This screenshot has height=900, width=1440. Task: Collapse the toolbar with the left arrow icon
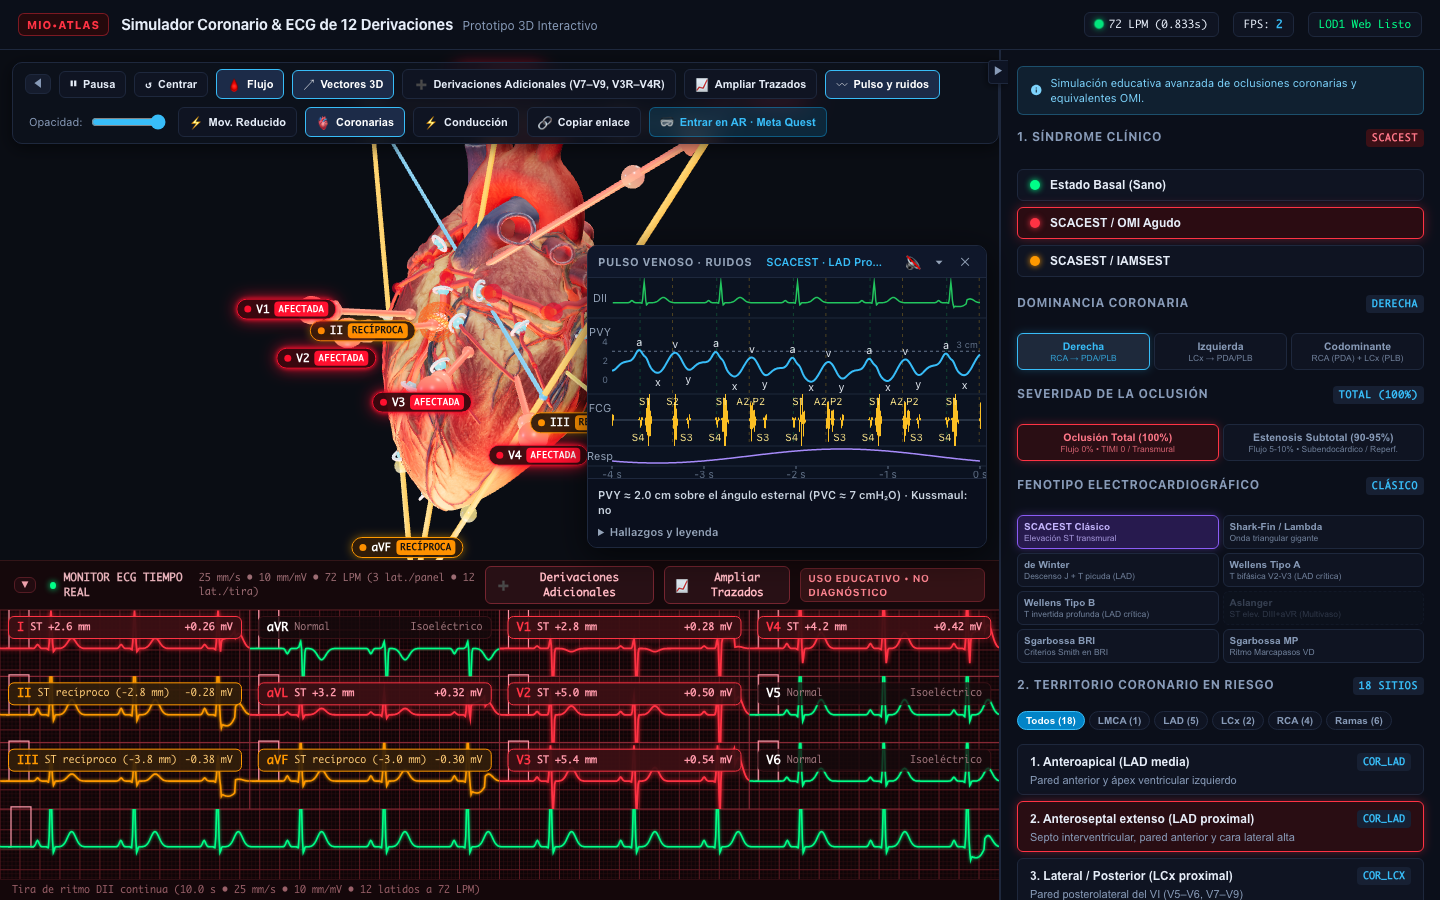tap(38, 84)
